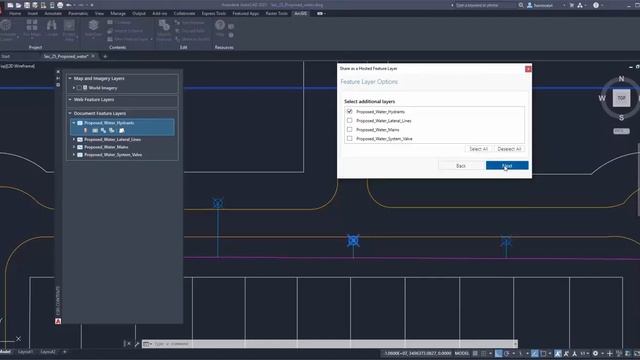Click the Select All button
Image resolution: width=640 pixels, height=360 pixels.
coord(478,149)
